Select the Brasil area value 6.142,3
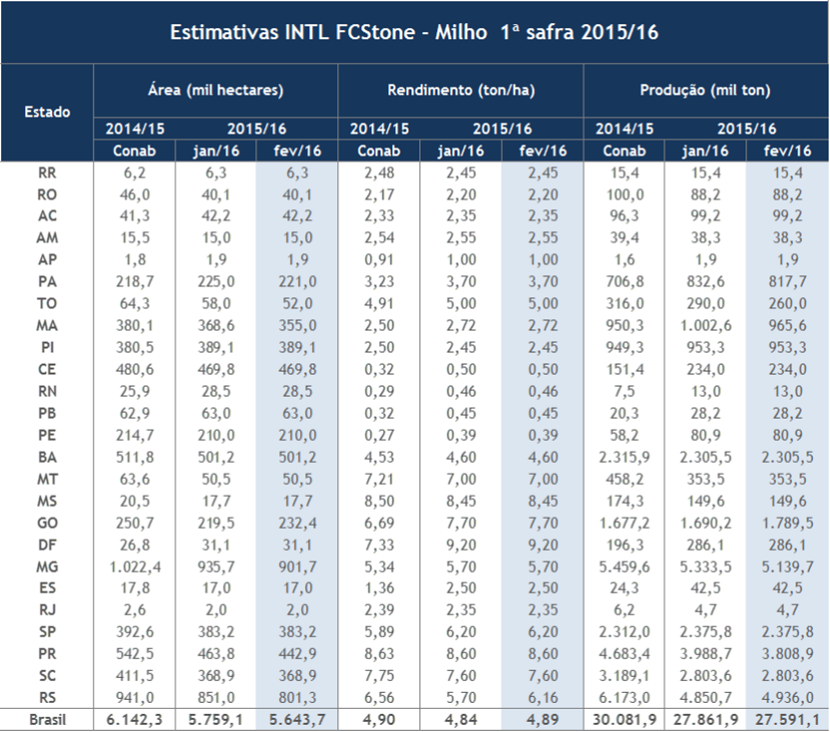Viewport: 830px width, 732px height. click(135, 719)
